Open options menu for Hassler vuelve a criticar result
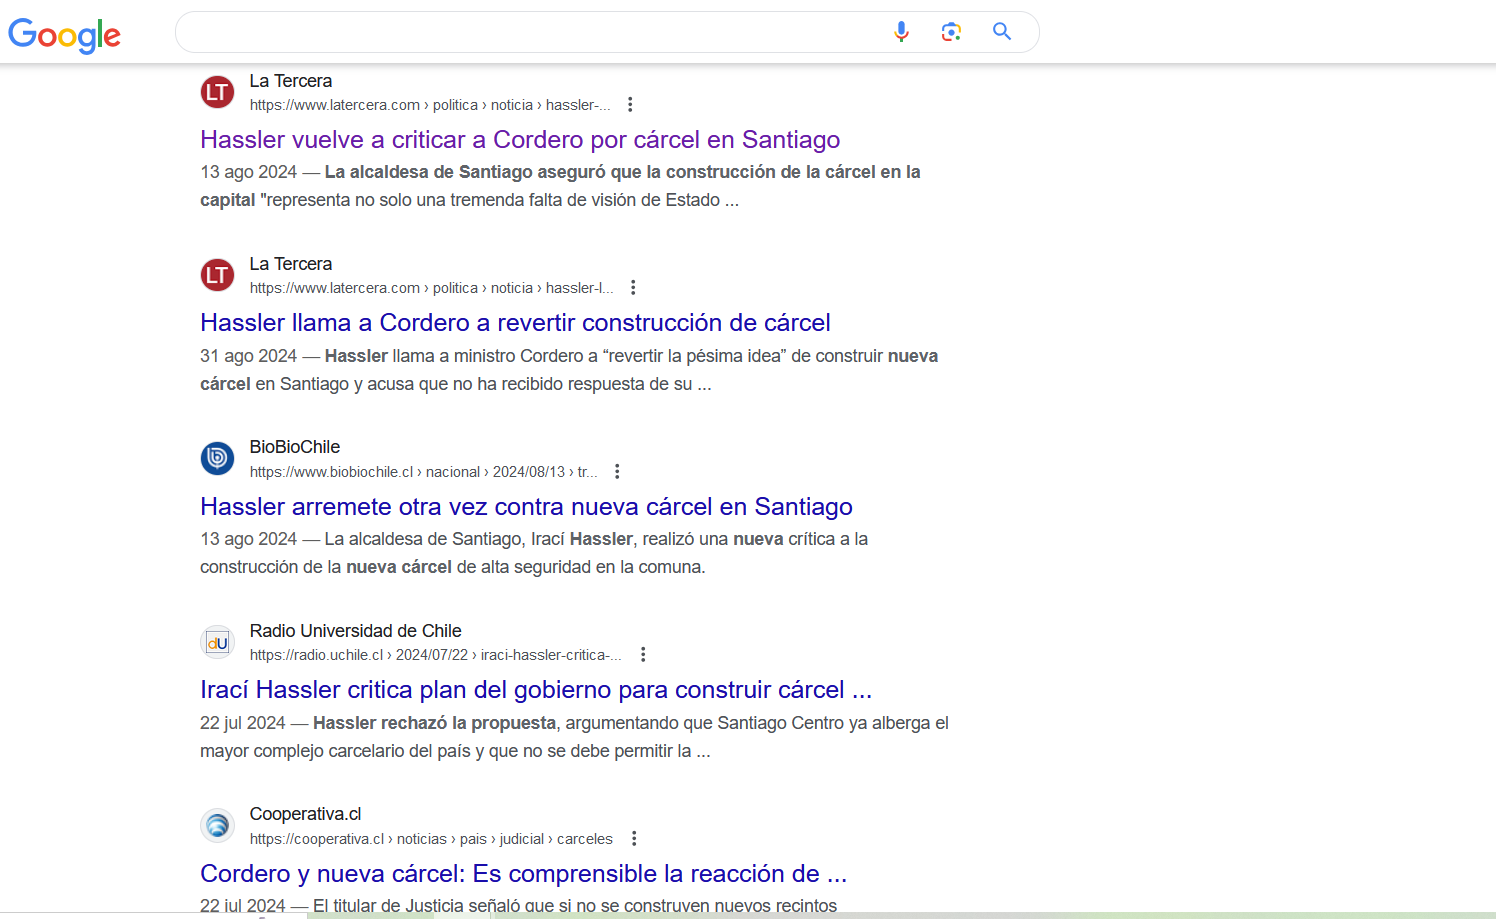 click(630, 105)
